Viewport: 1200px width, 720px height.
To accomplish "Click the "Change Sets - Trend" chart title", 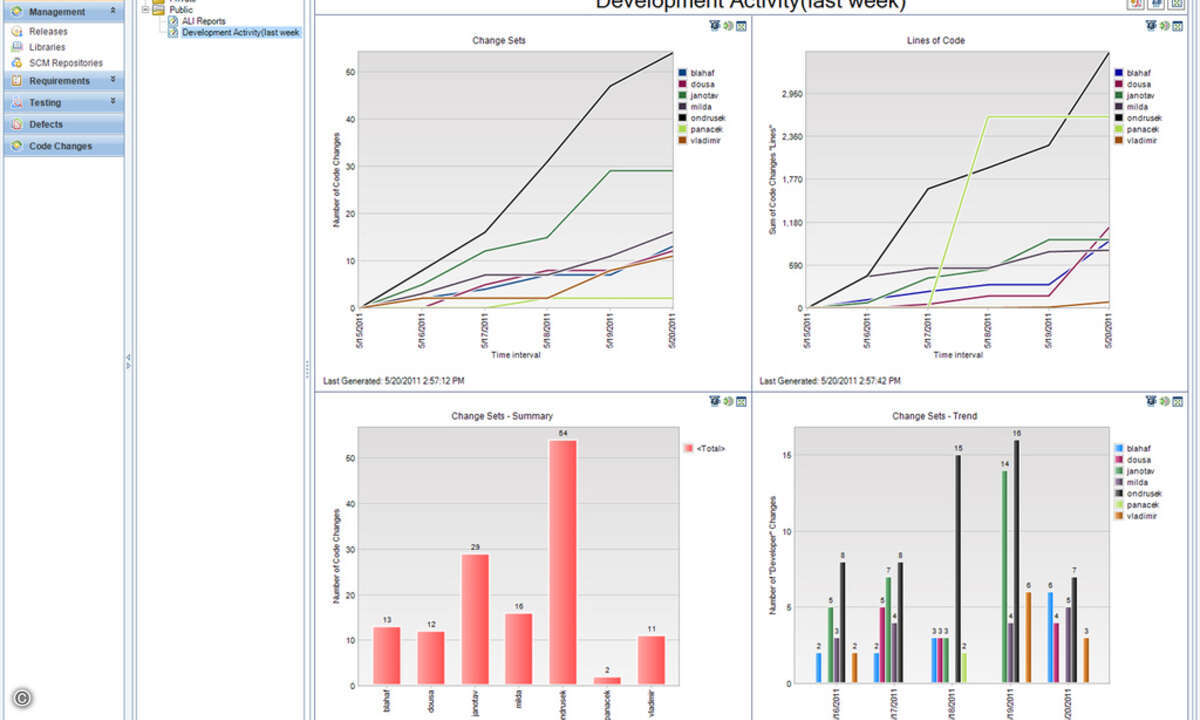I will (x=935, y=416).
